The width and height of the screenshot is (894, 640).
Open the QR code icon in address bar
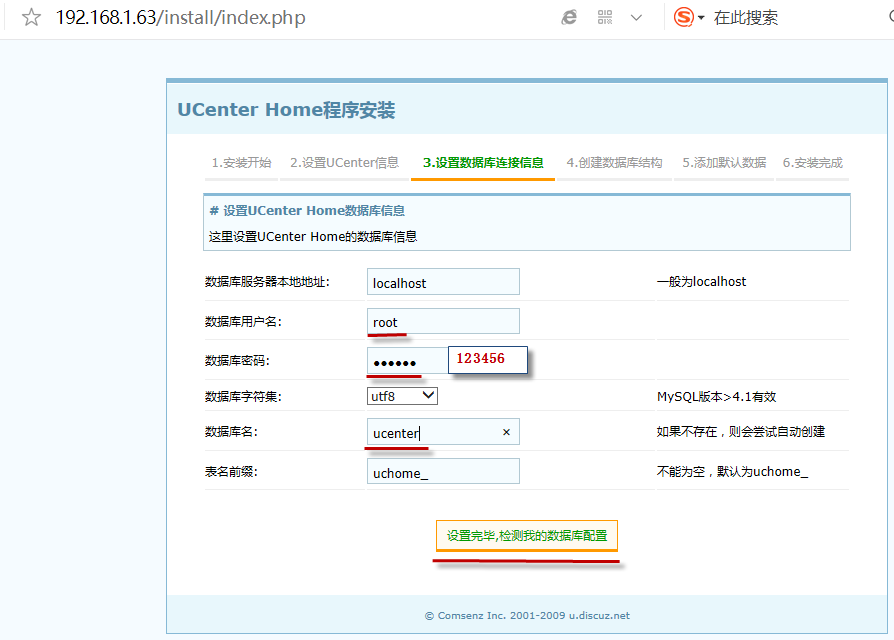pyautogui.click(x=605, y=17)
